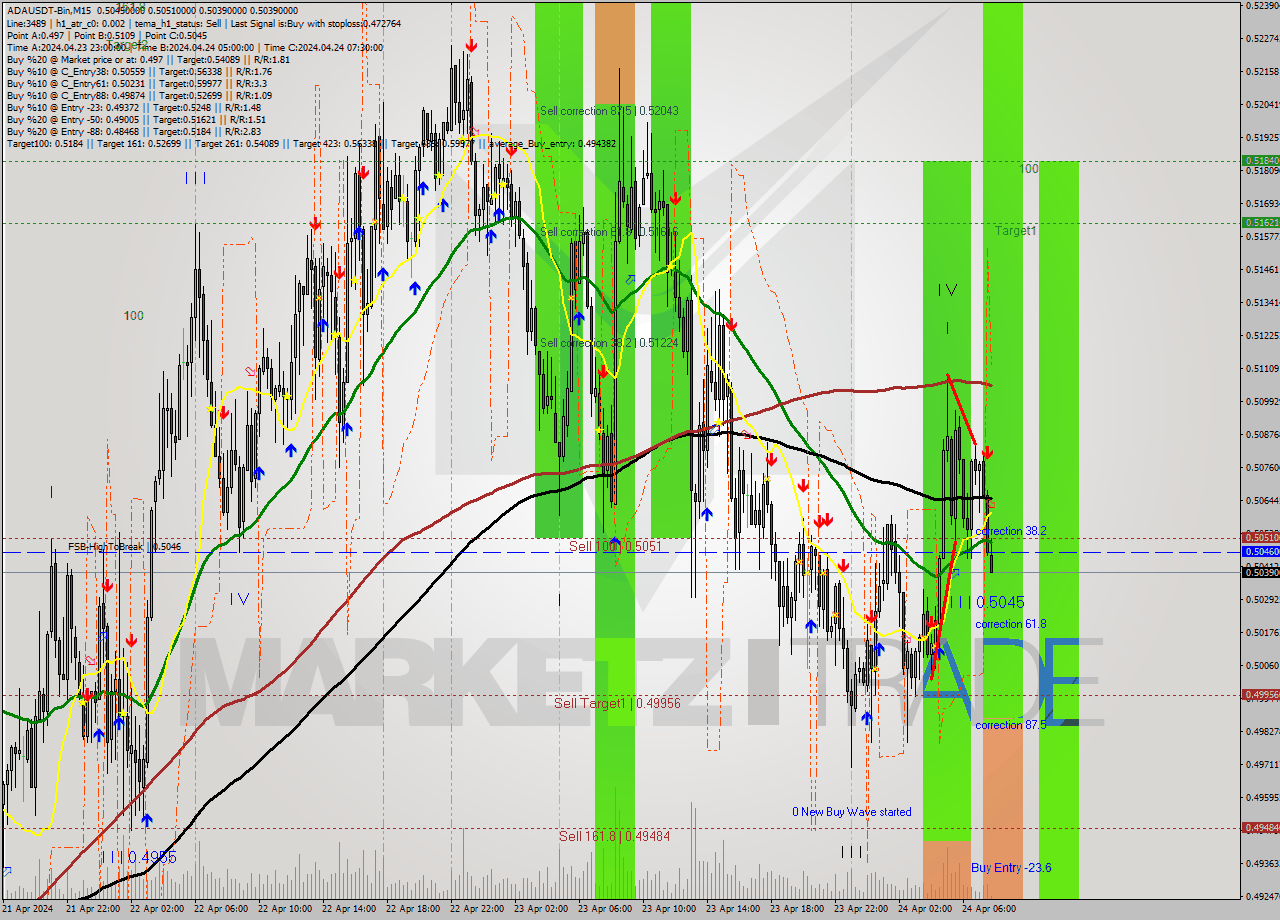Click the '22 Apr 10:00' time axis label

click(283, 909)
